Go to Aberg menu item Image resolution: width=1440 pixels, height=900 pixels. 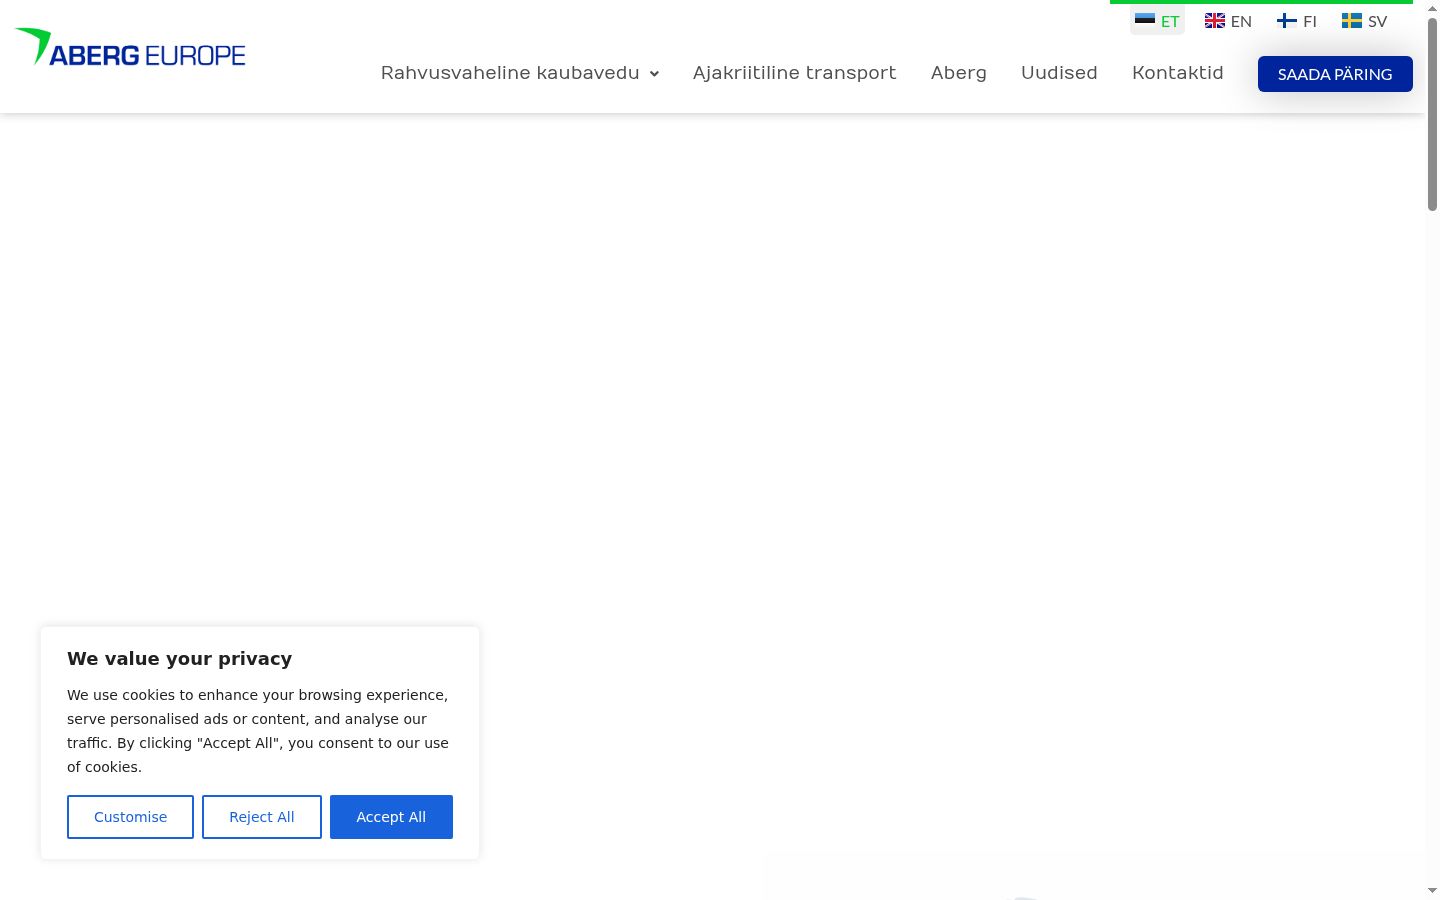(x=958, y=73)
